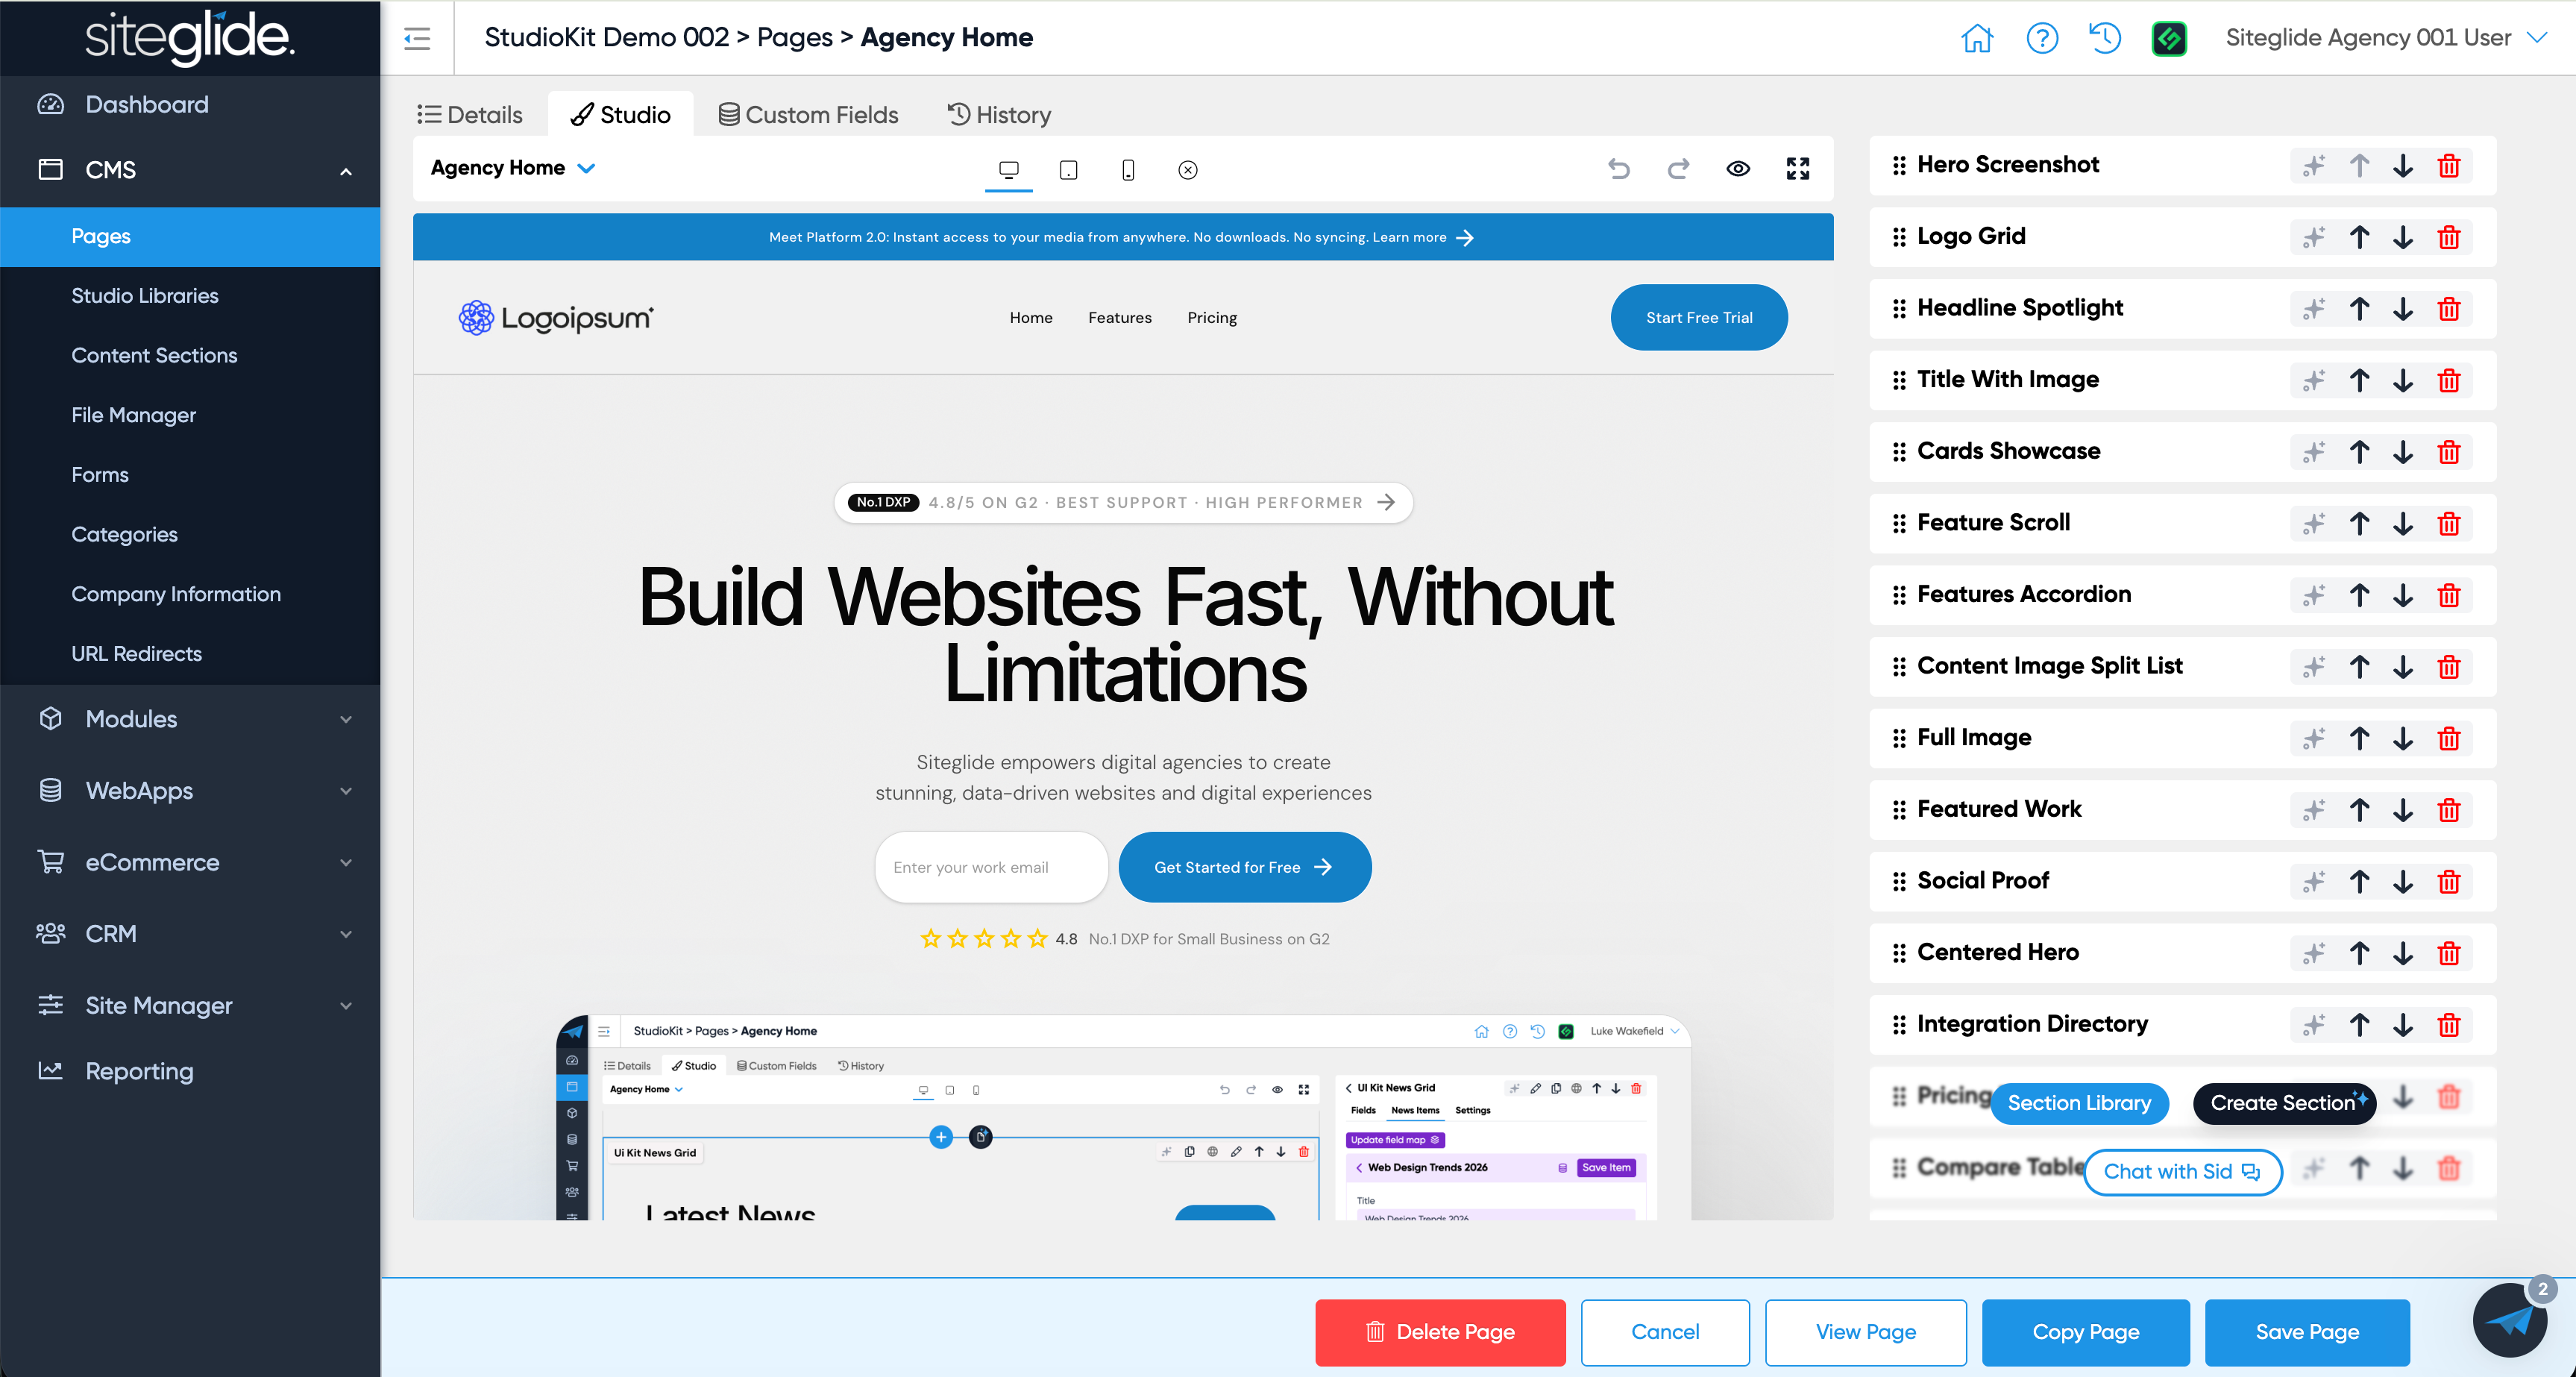
Task: Move Headline Spotlight section down
Action: pos(2403,309)
